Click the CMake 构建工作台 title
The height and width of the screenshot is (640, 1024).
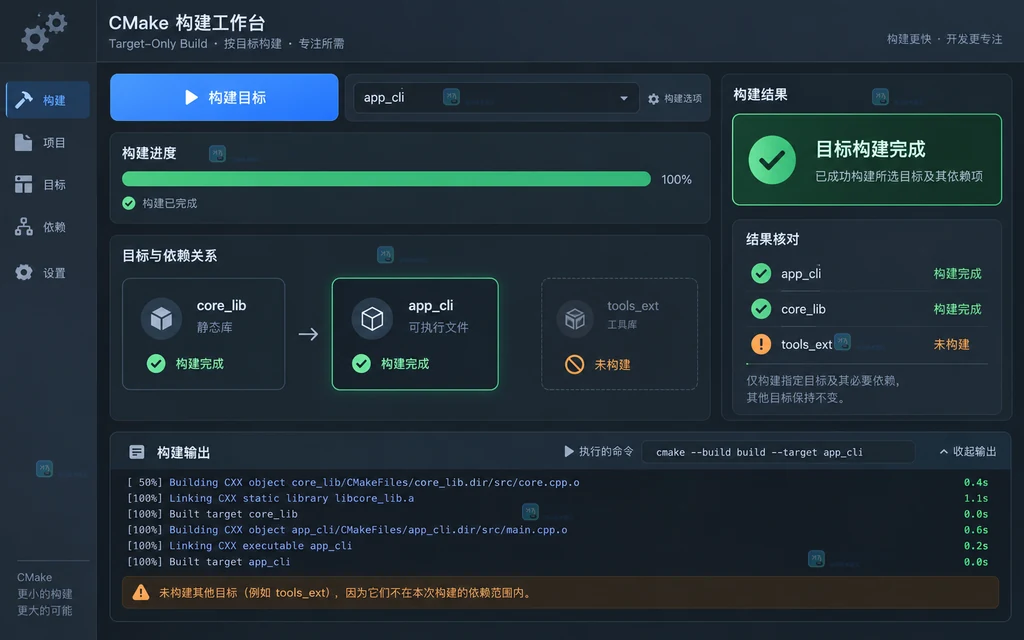point(187,23)
